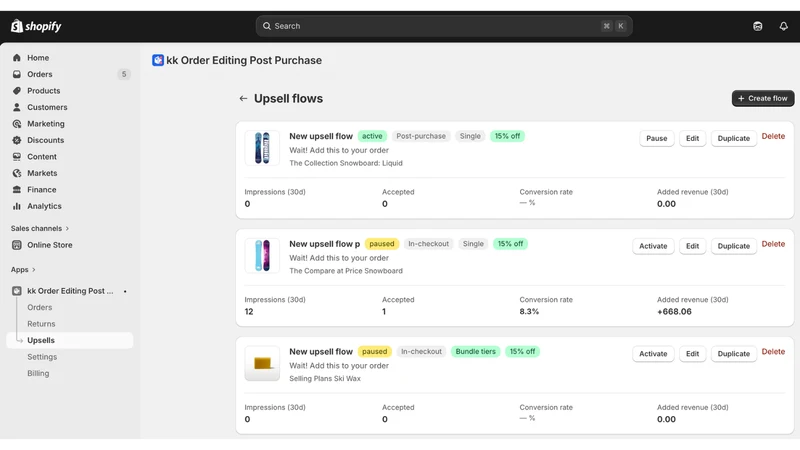
Task: Click the kk Order Editing app icon in sidebar
Action: pyautogui.click(x=17, y=291)
